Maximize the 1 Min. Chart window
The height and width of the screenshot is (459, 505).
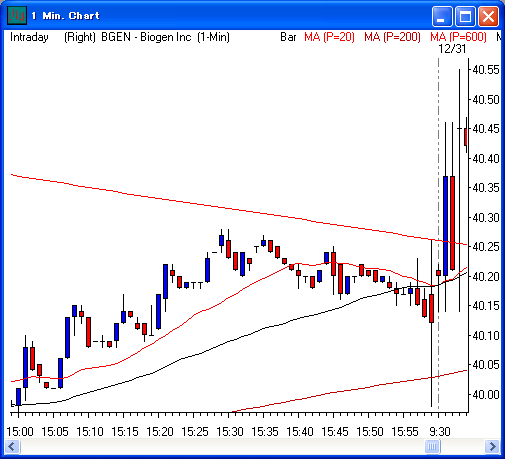pyautogui.click(x=465, y=16)
